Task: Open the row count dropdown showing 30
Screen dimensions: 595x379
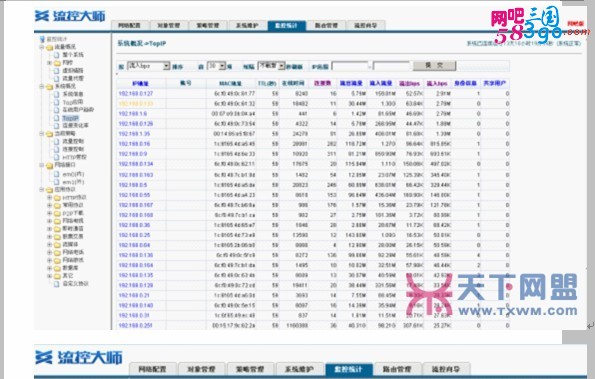Action: click(x=216, y=66)
